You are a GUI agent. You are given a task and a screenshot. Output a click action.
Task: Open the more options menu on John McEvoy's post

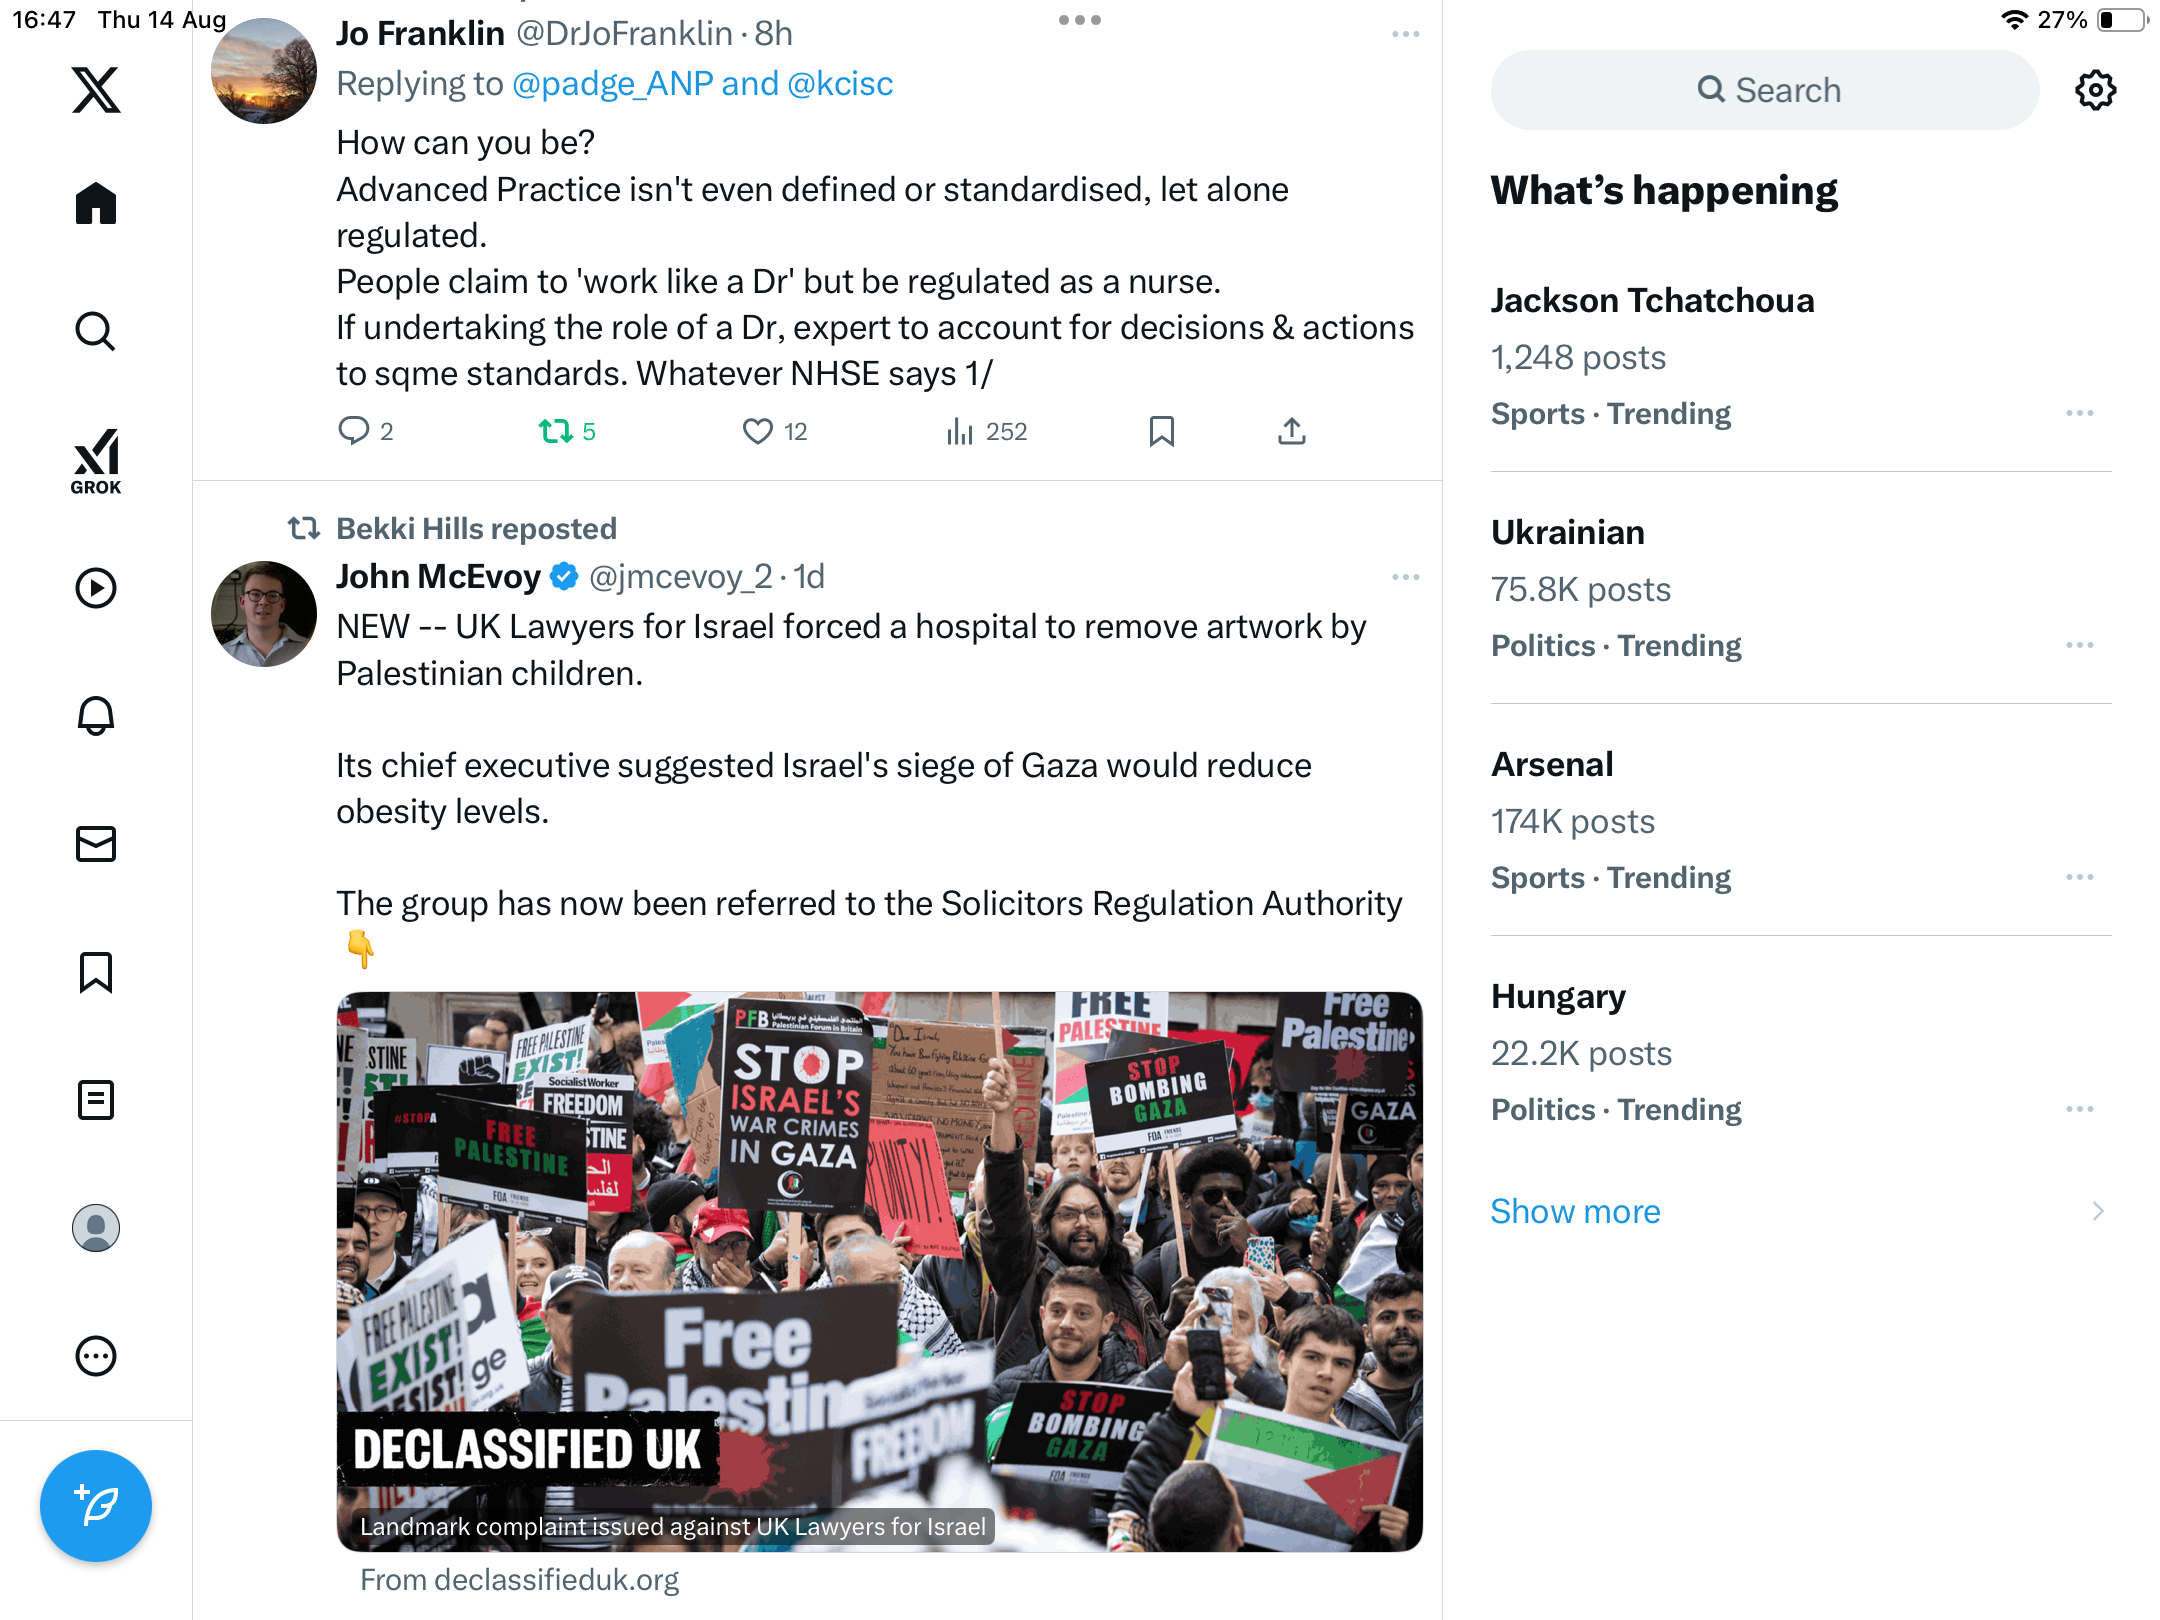[1406, 577]
